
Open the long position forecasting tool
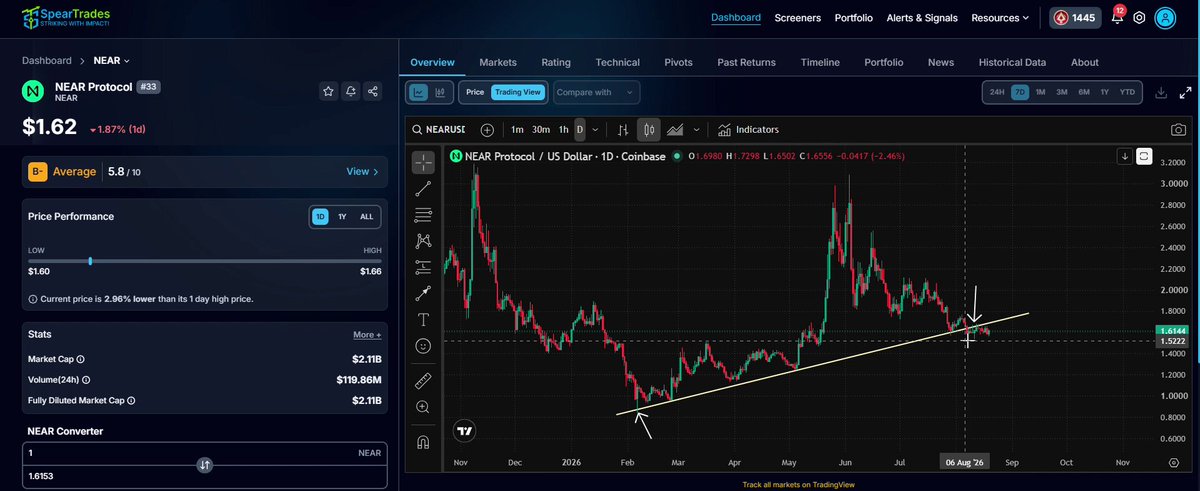(x=424, y=266)
